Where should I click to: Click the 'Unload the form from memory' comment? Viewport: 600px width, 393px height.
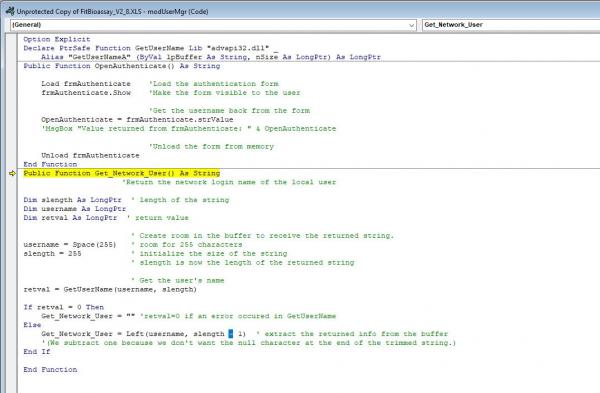tap(211, 147)
